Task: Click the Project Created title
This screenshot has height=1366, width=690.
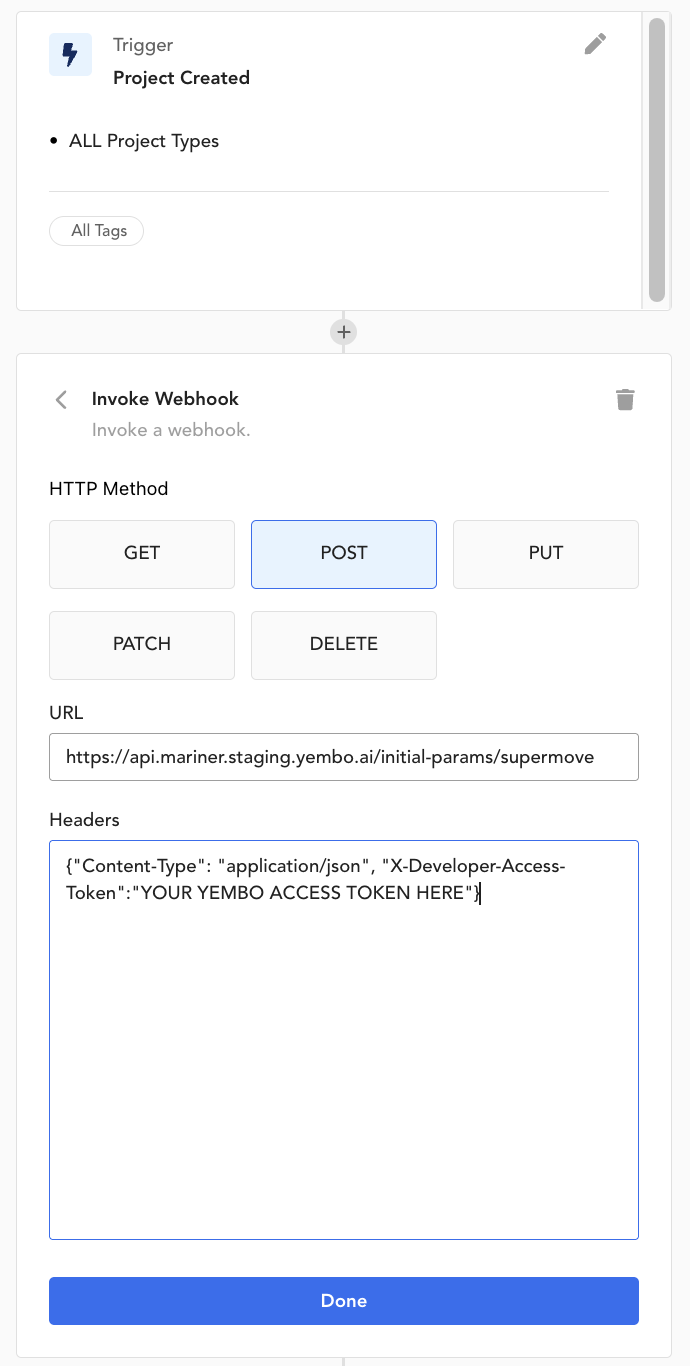Action: pos(181,78)
